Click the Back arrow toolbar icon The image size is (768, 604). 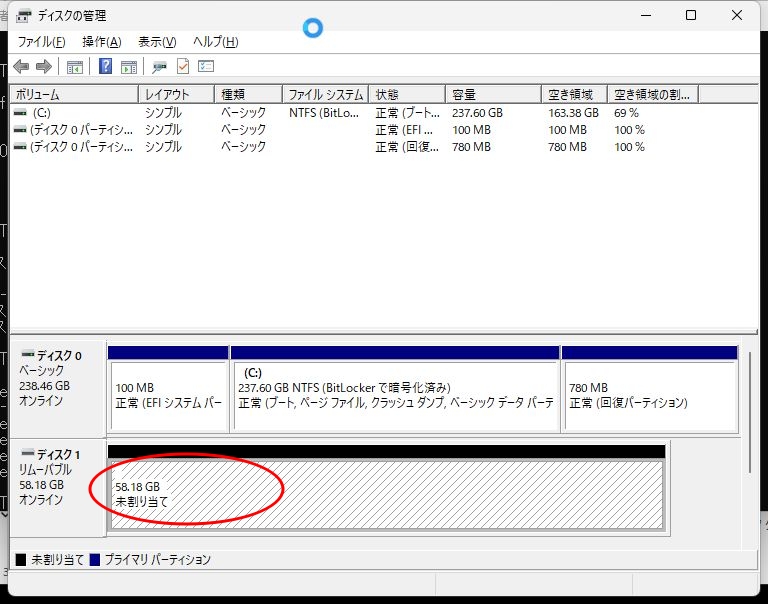(21, 66)
